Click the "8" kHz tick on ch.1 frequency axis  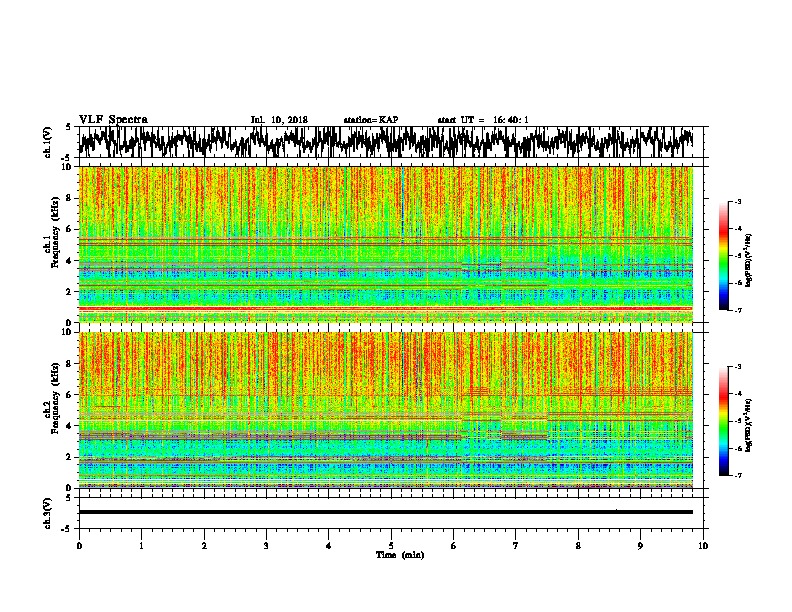point(70,198)
